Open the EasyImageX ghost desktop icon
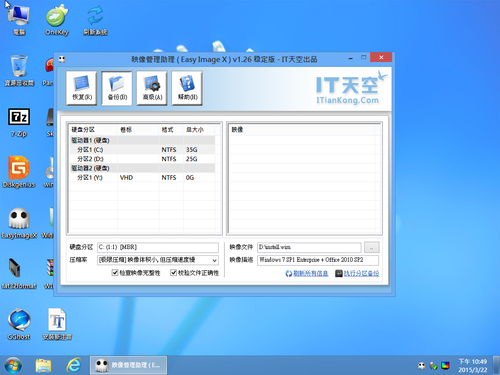Screen dimensions: 500x375 tap(19, 223)
